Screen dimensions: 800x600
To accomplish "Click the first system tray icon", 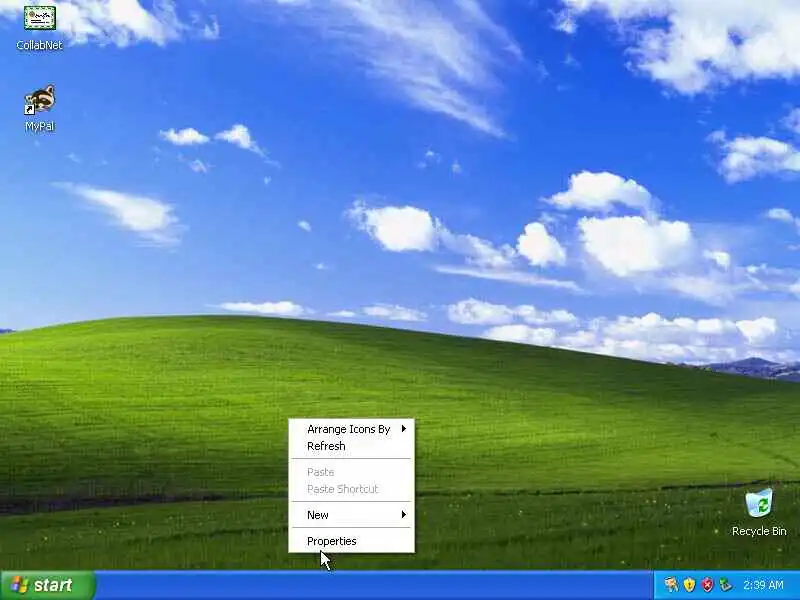I will tap(671, 584).
